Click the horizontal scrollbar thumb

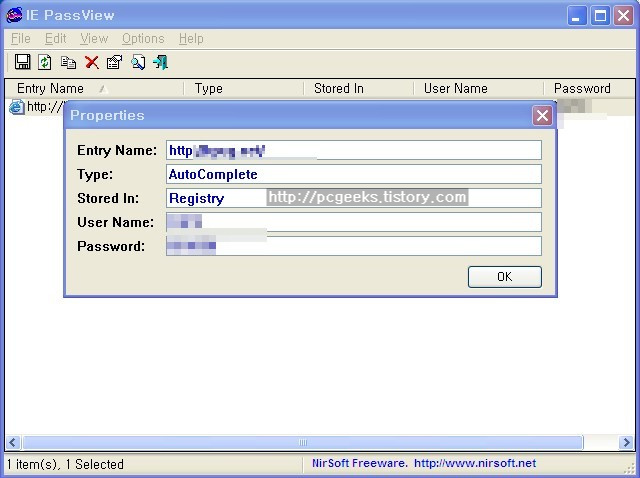click(303, 442)
